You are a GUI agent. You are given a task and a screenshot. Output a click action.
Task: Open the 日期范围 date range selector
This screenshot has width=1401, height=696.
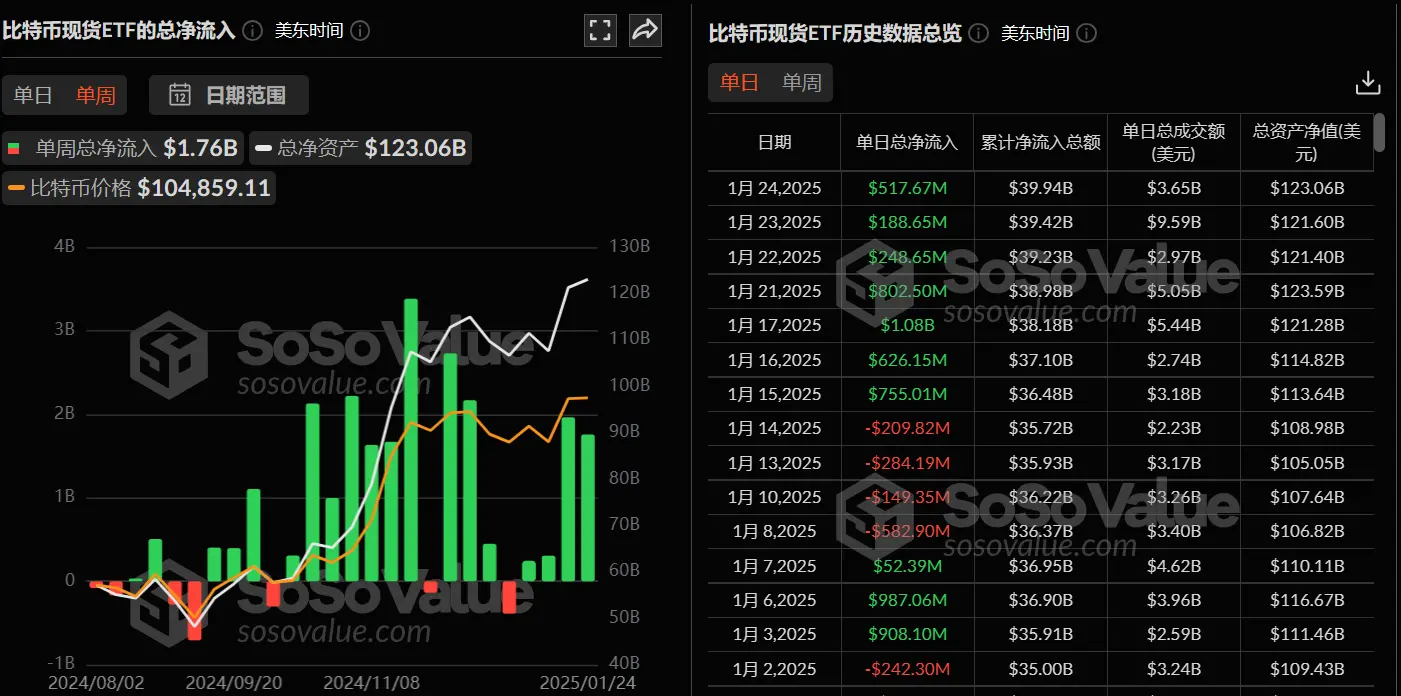[x=229, y=95]
